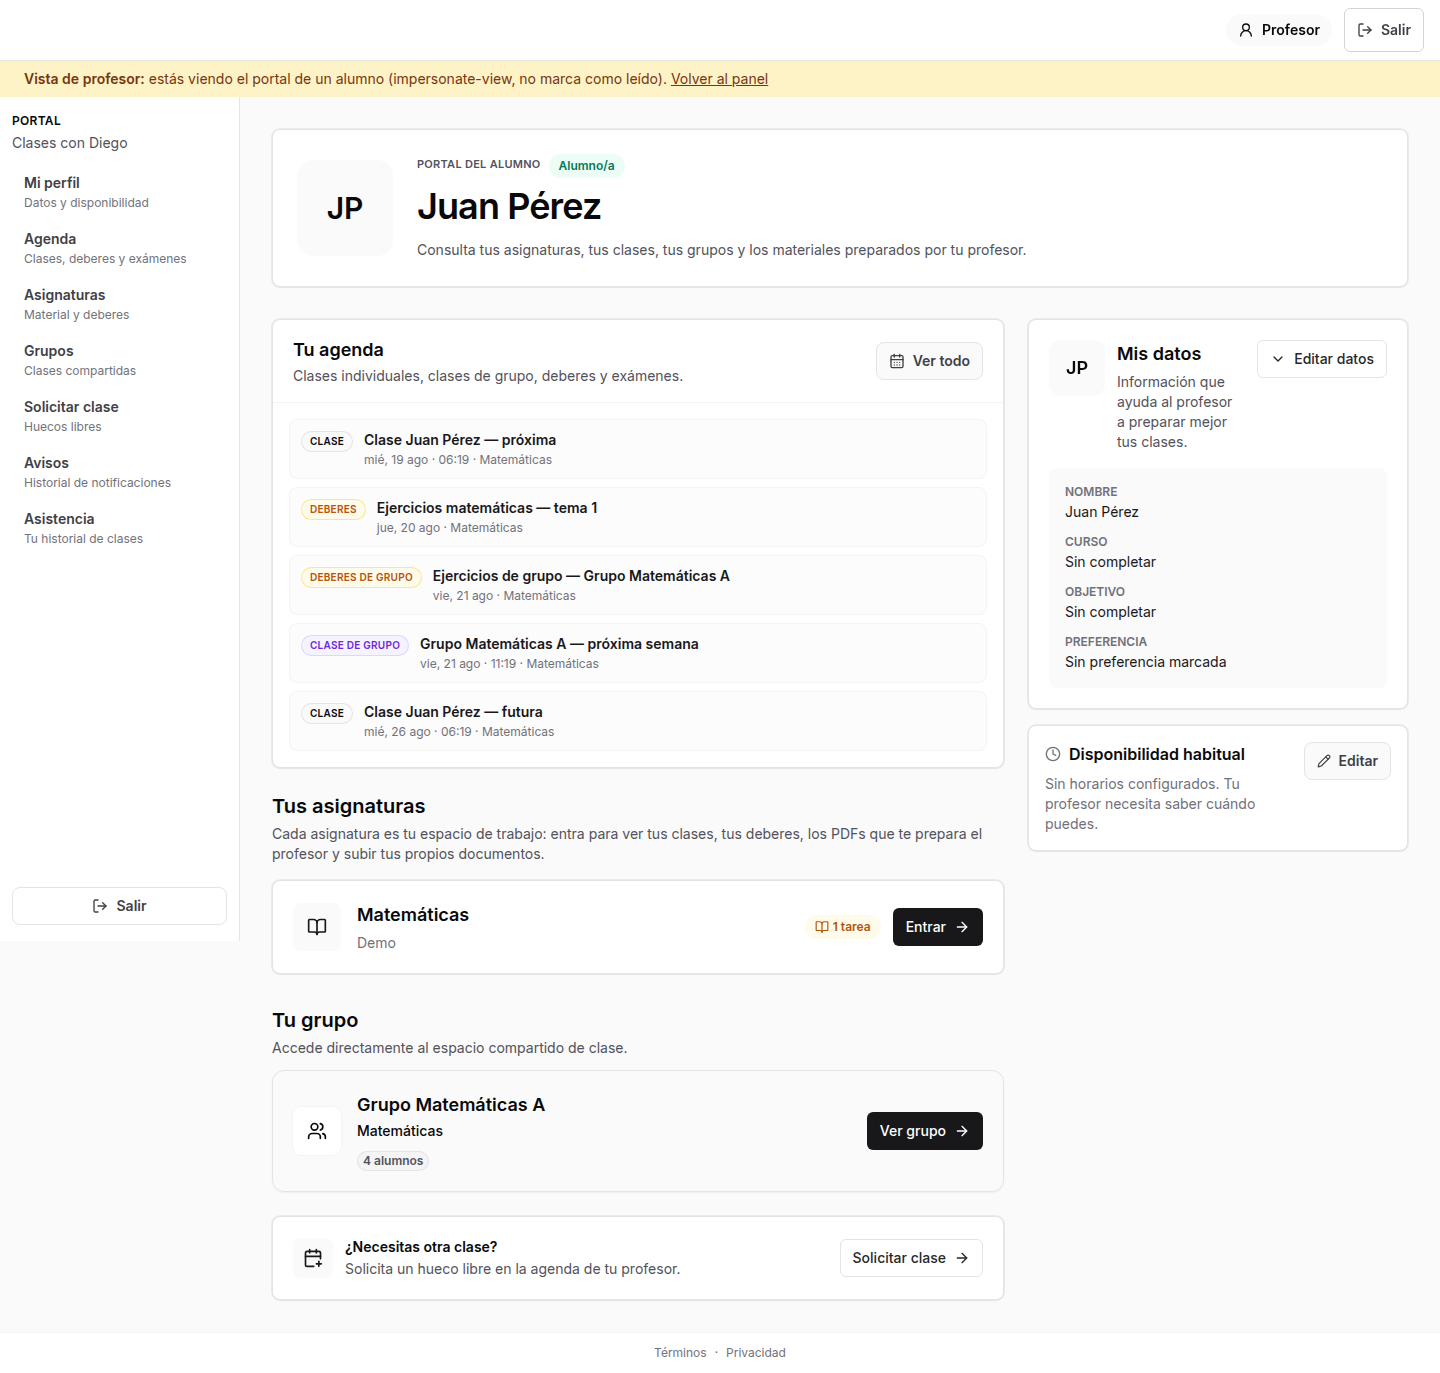1440x1373 pixels.
Task: Click the Editar availability button
Action: click(1347, 761)
